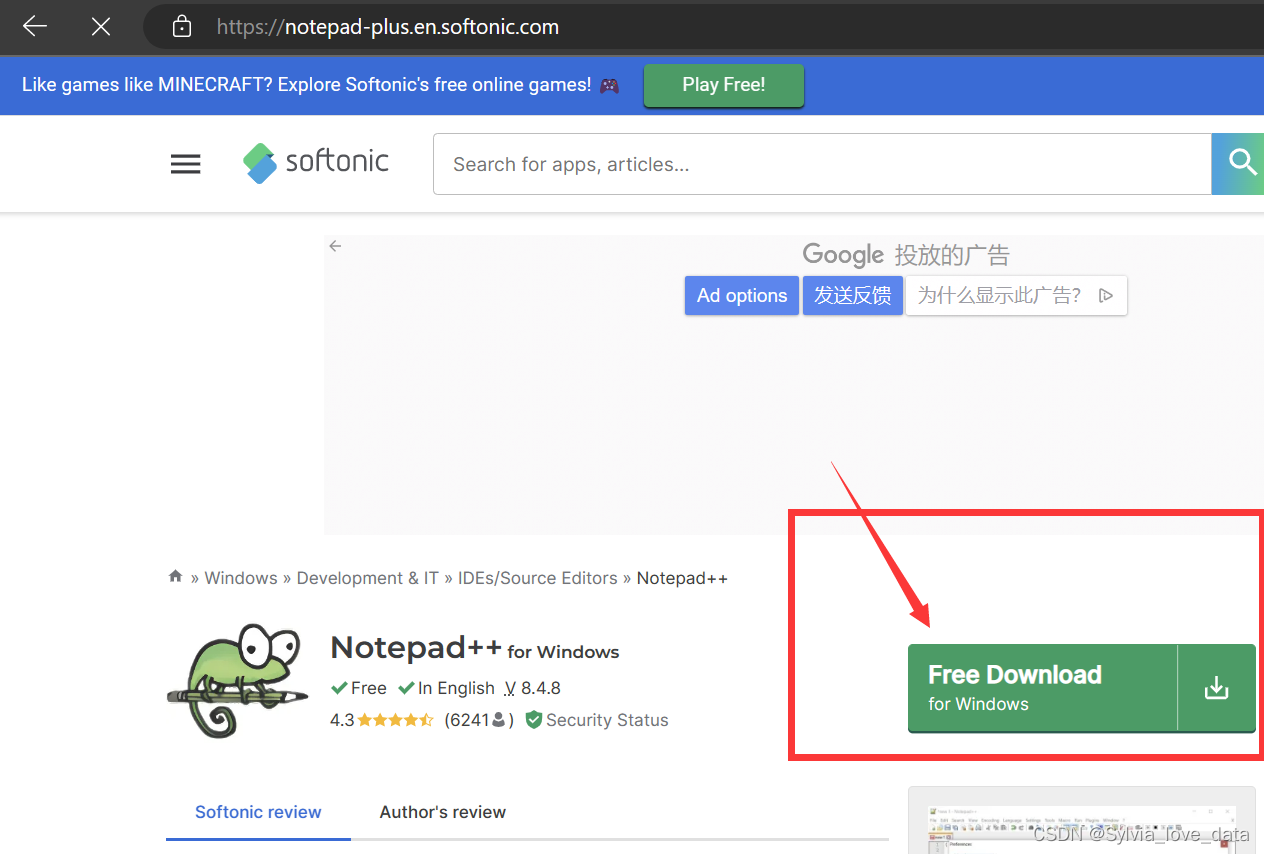Click the 发送反馈 feedback button
The height and width of the screenshot is (854, 1264).
pos(852,296)
